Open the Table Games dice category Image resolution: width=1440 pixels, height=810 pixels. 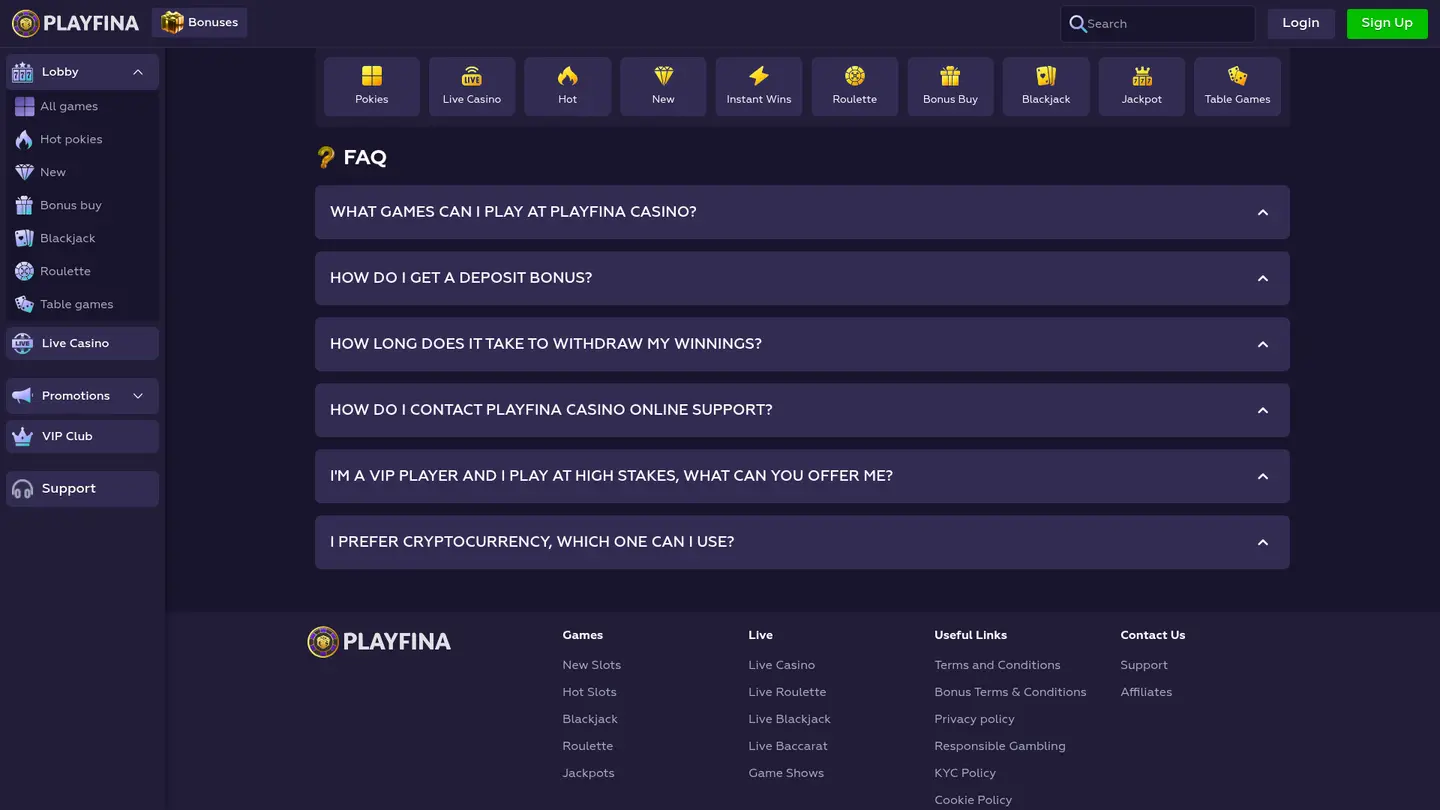pos(1237,86)
